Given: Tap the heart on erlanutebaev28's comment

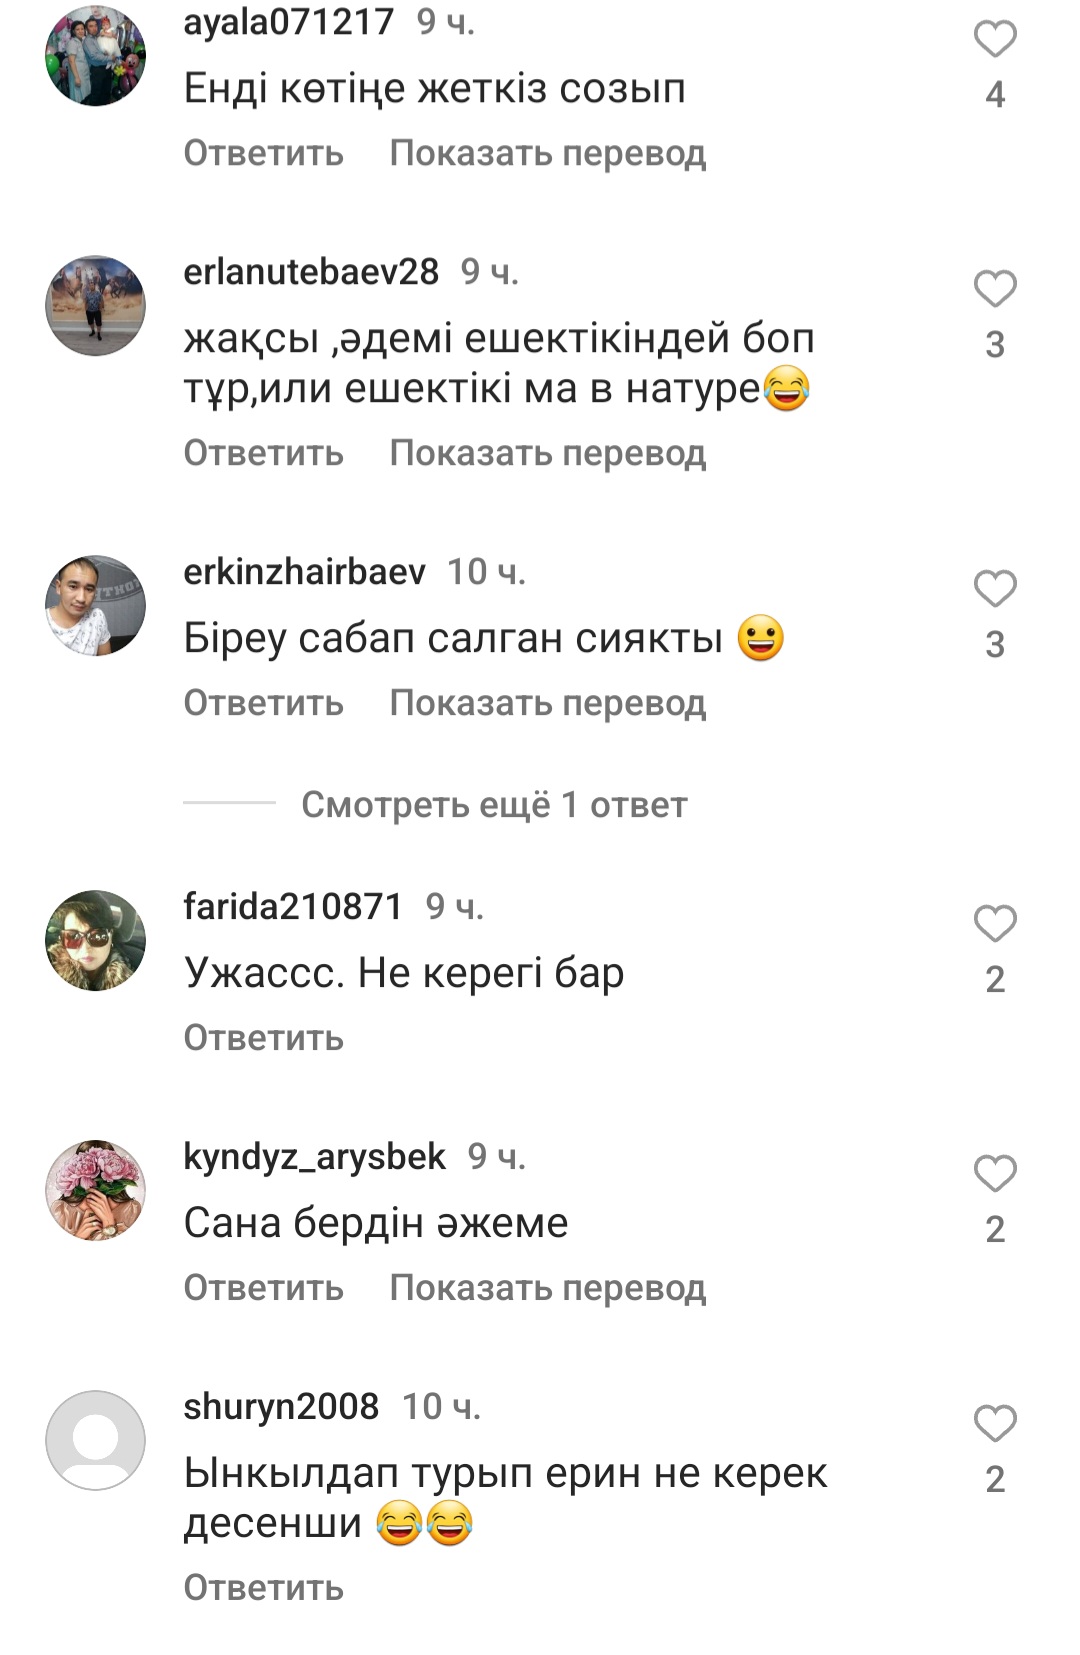Looking at the screenshot, I should point(995,289).
